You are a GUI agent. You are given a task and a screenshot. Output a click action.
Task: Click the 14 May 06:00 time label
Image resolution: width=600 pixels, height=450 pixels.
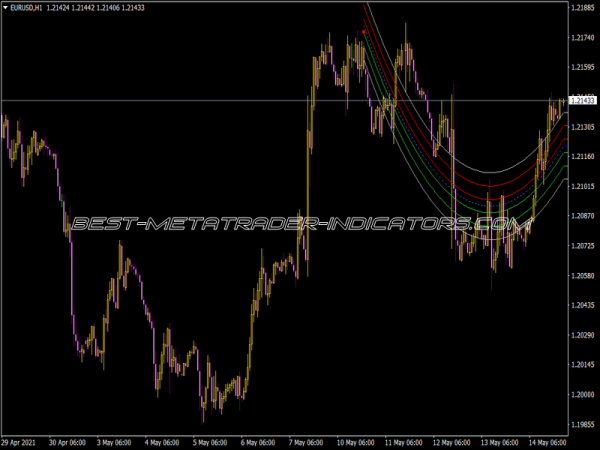pos(545,441)
